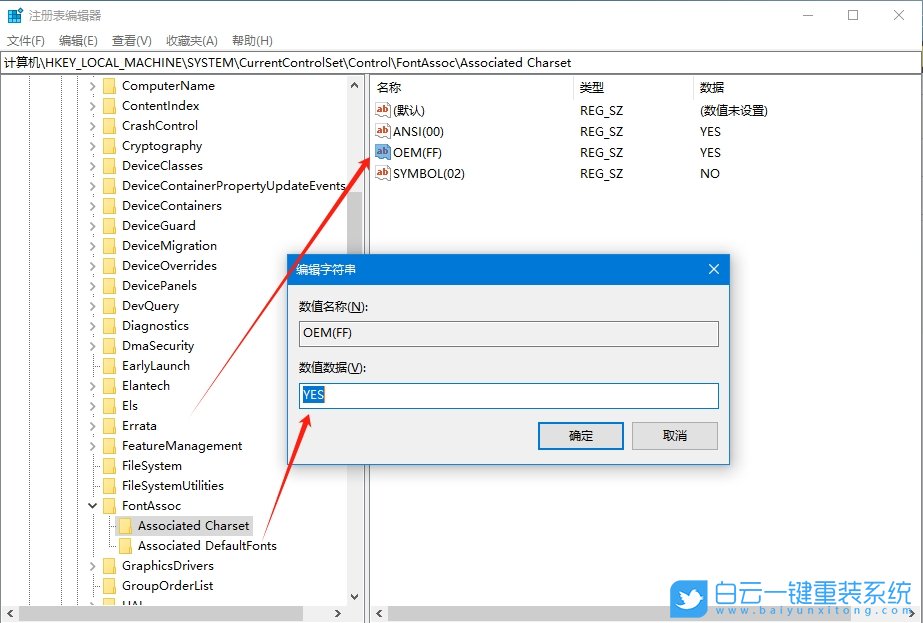
Task: Click the CrashControl folder icon
Action: tap(111, 125)
